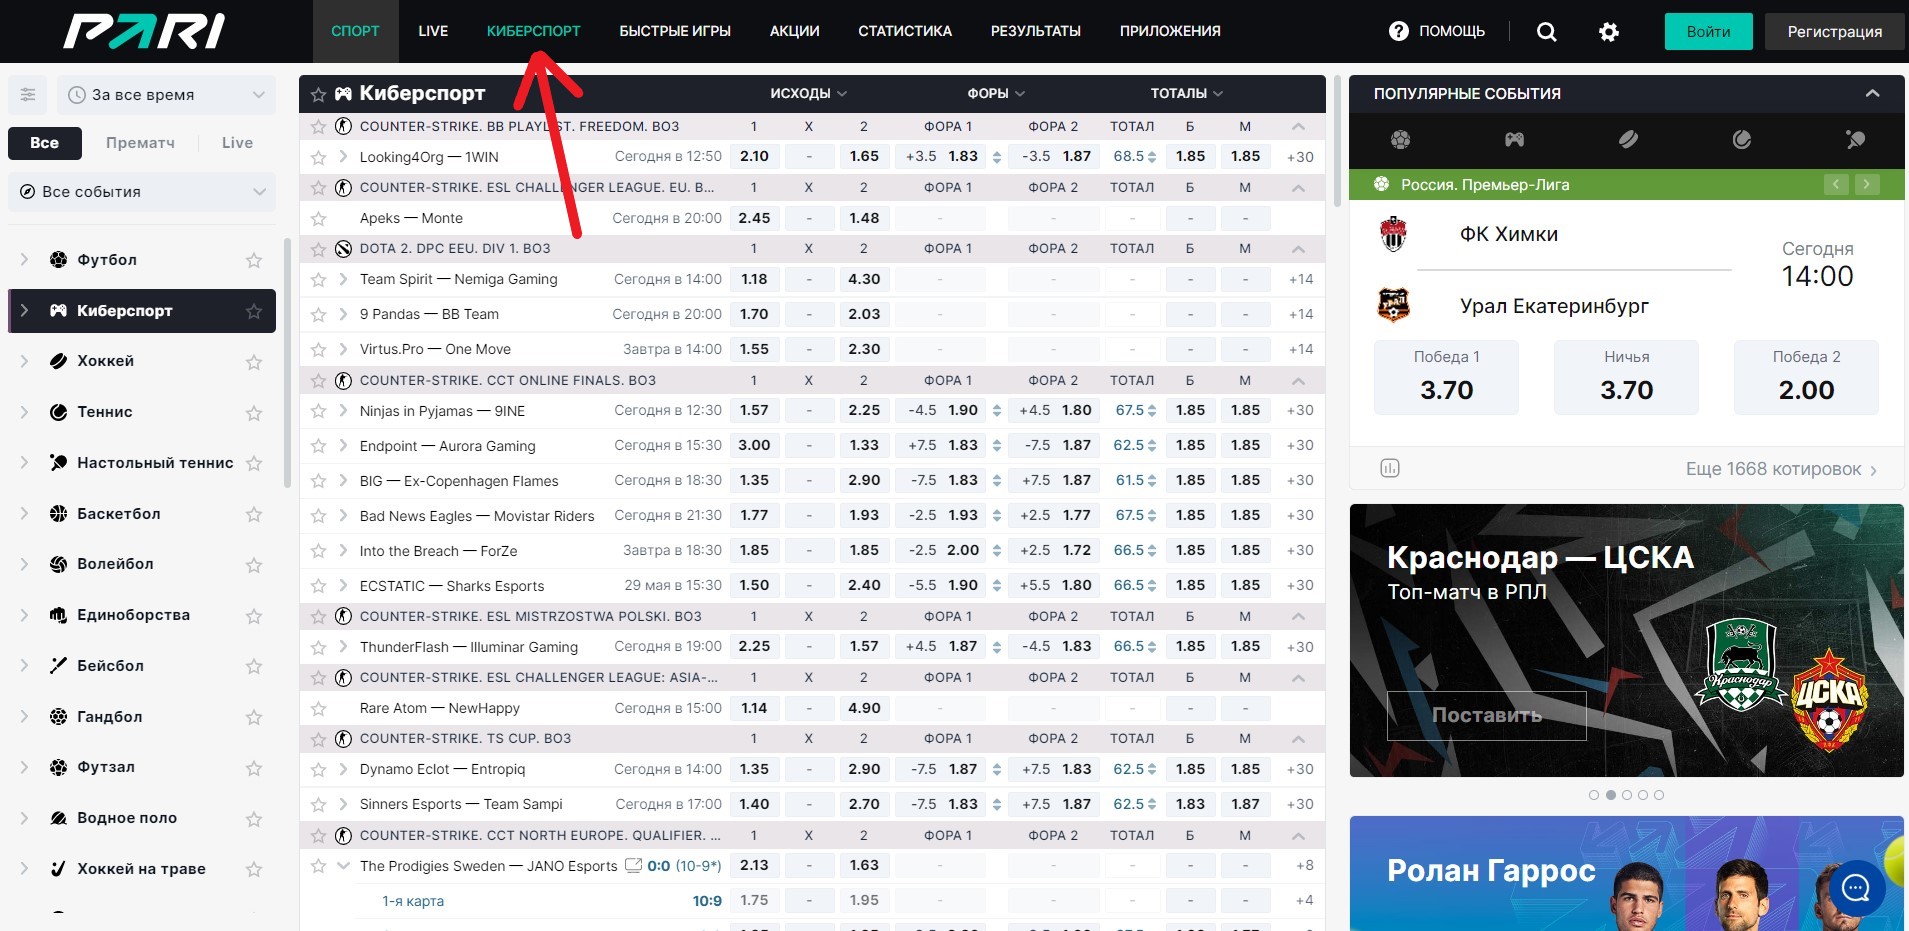Show +30 more markets for Endpoint — Aurora Gaming

point(1300,445)
